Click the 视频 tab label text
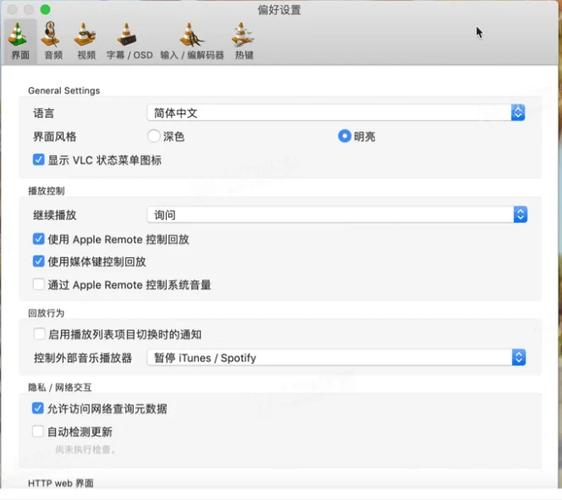This screenshot has width=562, height=500. pos(87,55)
